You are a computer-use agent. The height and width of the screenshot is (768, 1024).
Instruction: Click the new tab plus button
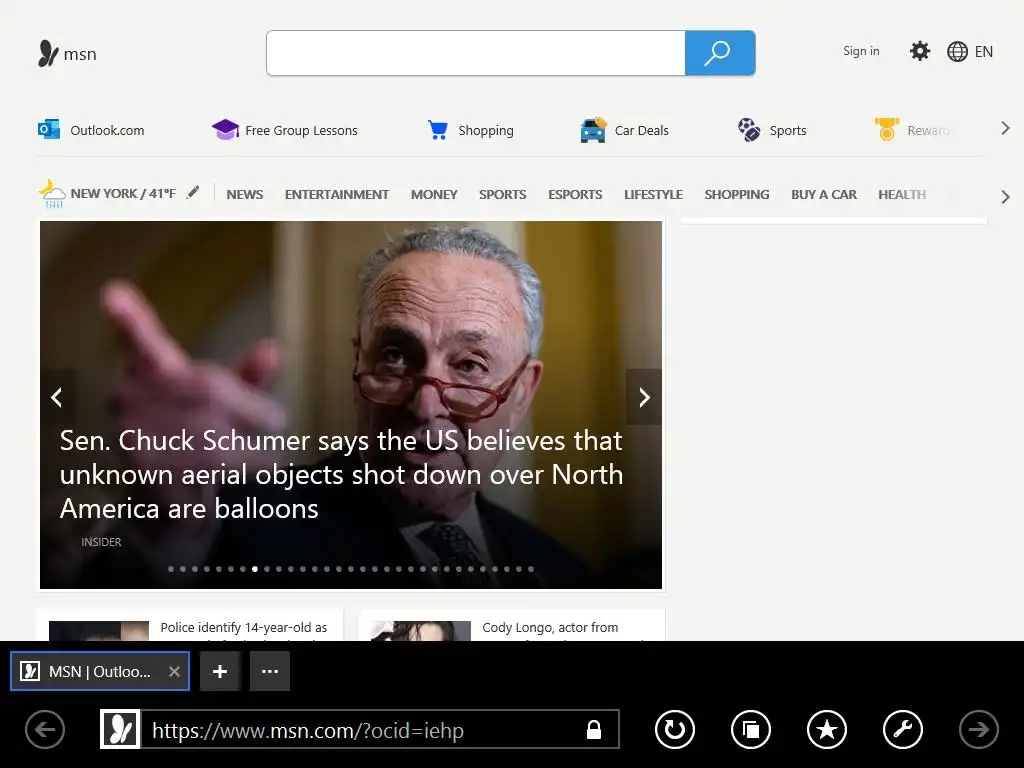coord(220,671)
